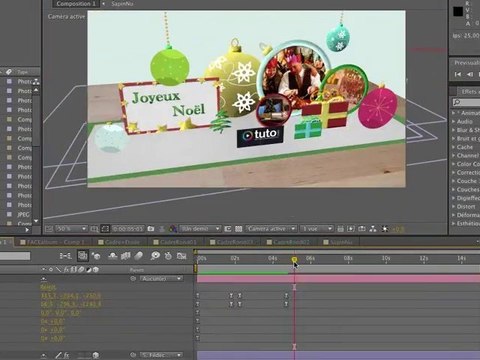Enable Frame Blending for timeline layers
Image resolution: width=480 pixels, height=360 pixels.
126,256
